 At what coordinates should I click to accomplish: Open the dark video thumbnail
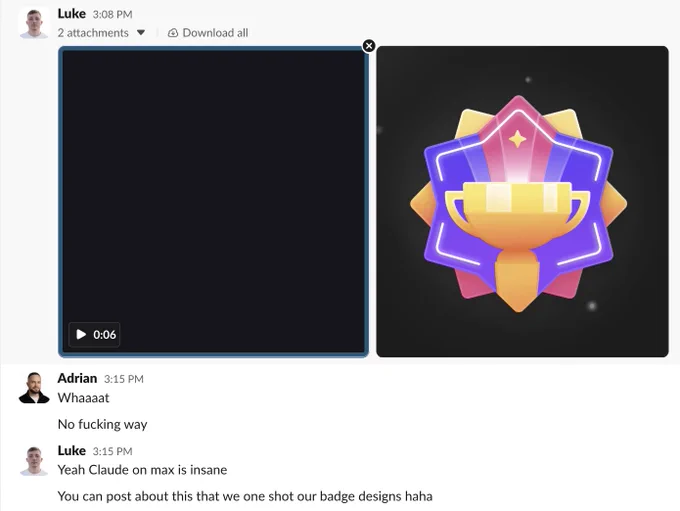pyautogui.click(x=213, y=202)
